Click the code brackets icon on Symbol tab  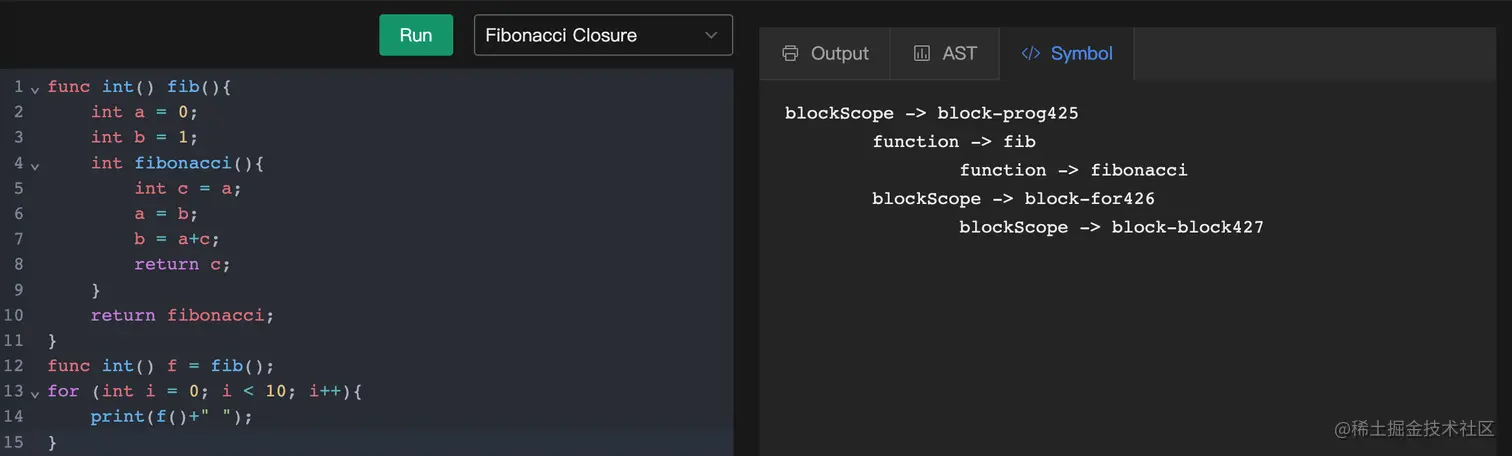tap(1031, 54)
